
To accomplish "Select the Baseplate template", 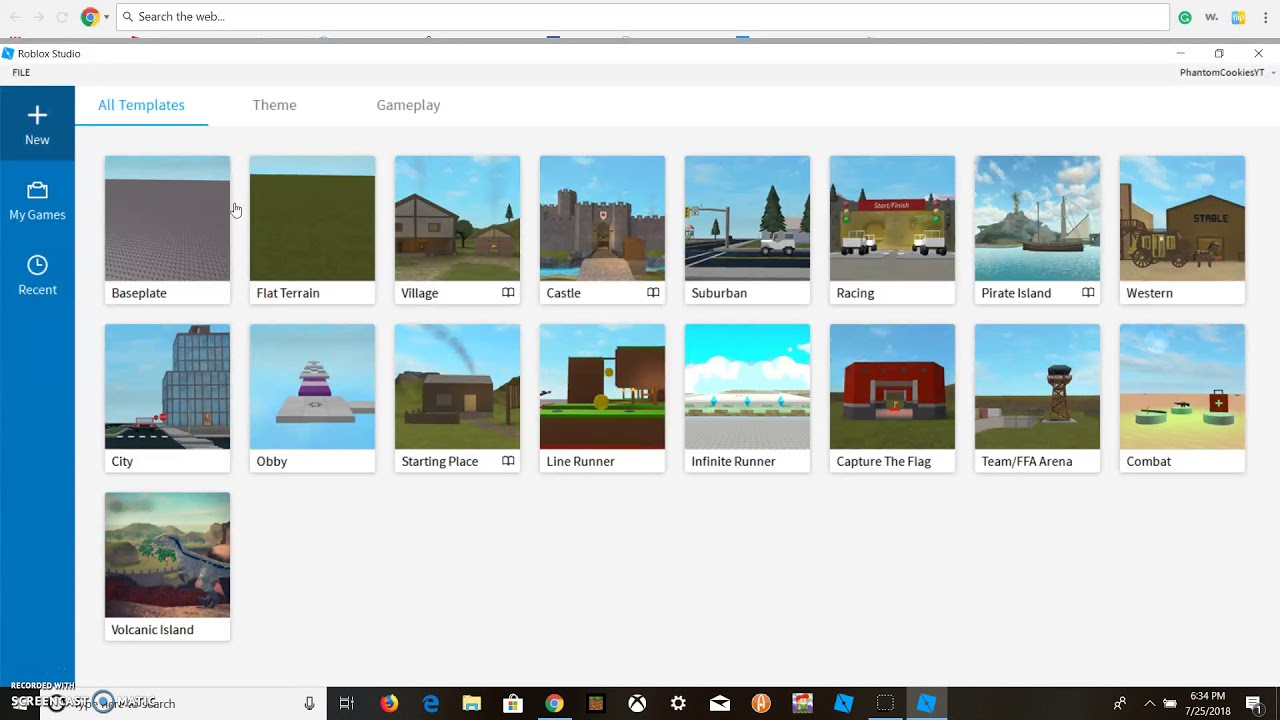I will tap(167, 229).
